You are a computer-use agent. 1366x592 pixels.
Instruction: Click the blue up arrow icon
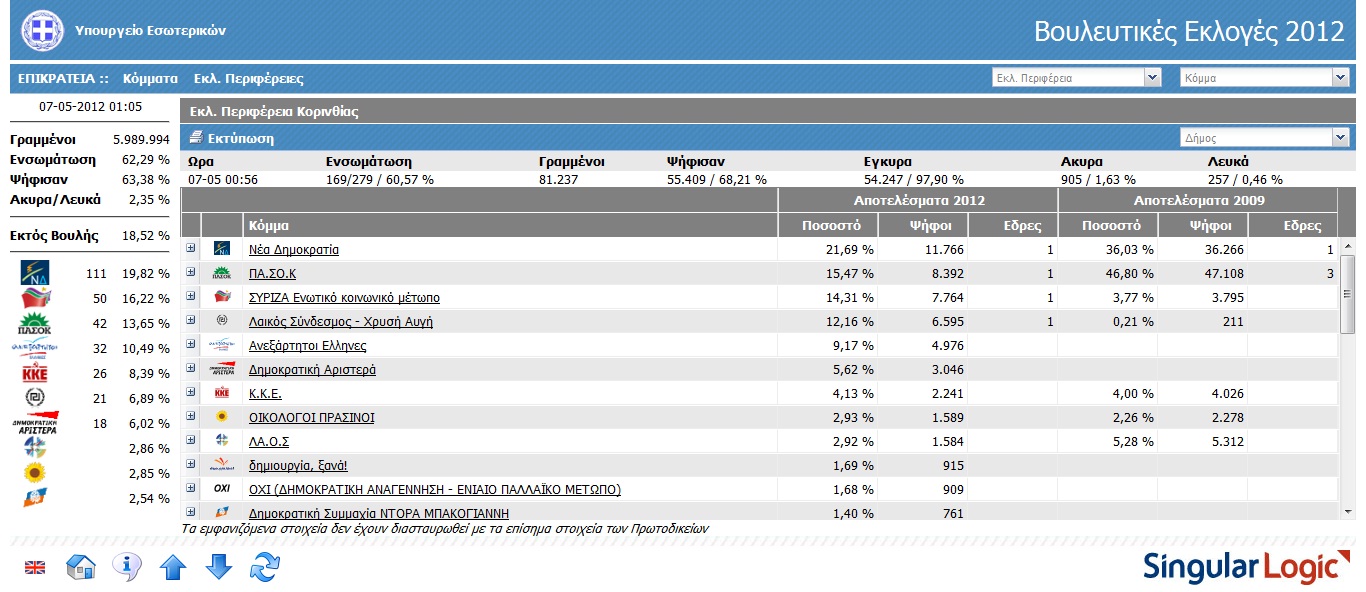point(173,568)
